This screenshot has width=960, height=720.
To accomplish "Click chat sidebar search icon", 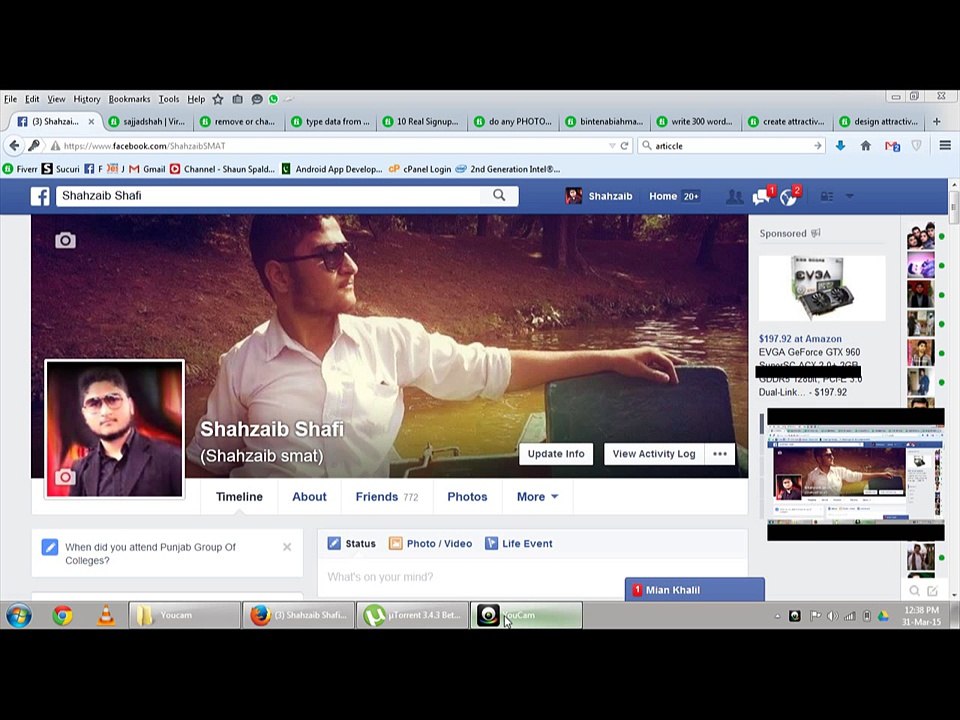I will point(914,591).
